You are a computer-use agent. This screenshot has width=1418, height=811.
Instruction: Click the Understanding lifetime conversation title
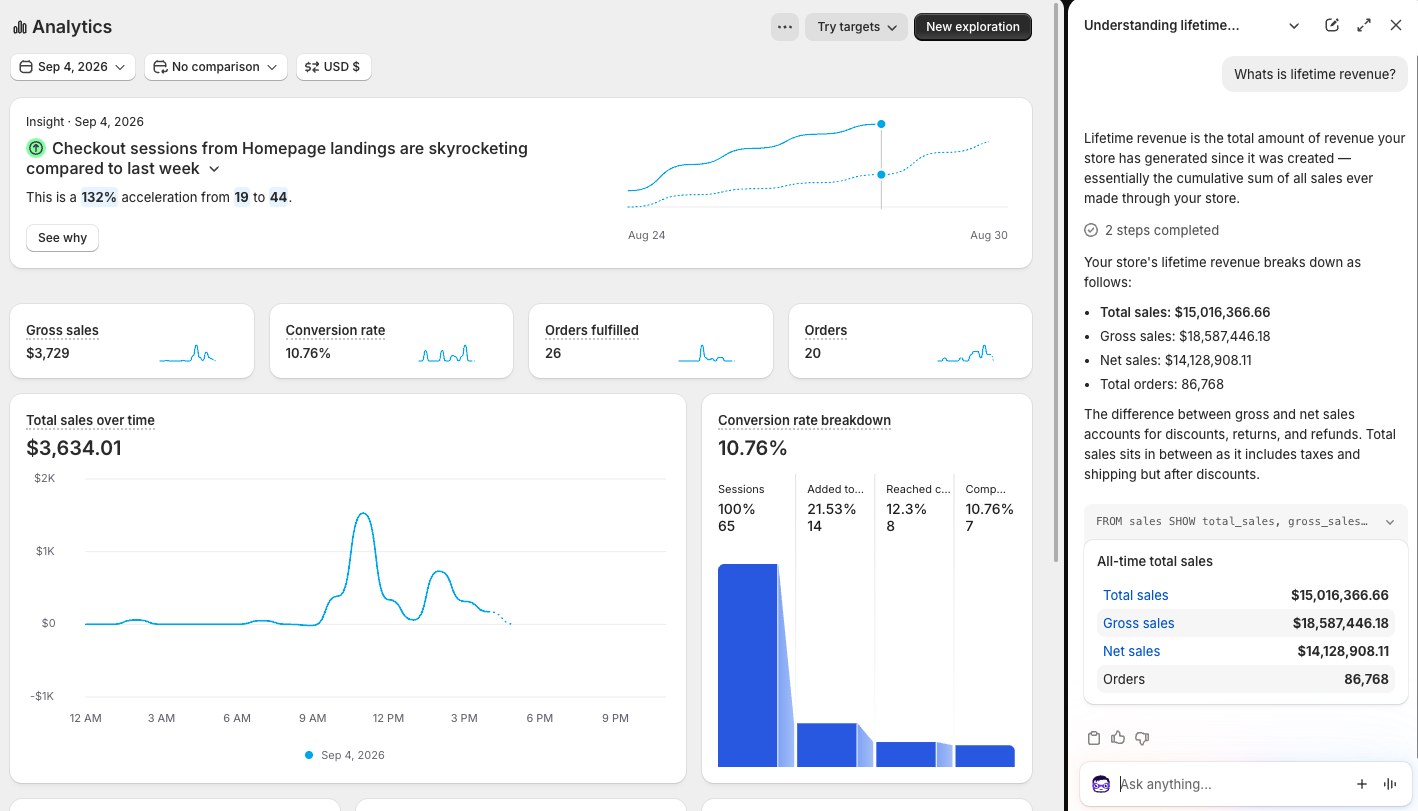tap(1161, 25)
